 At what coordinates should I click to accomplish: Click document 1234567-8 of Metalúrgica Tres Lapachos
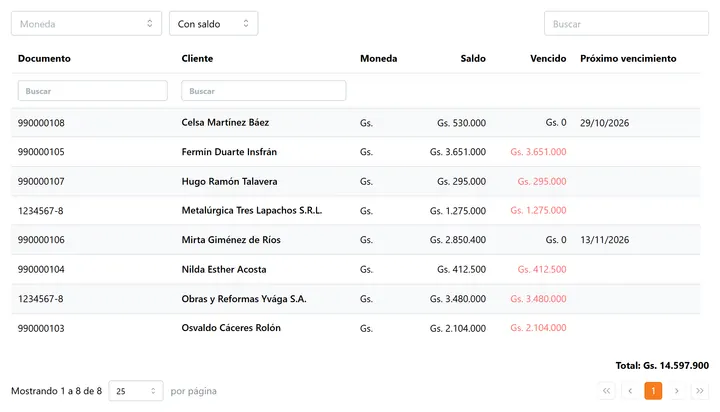tap(40, 211)
